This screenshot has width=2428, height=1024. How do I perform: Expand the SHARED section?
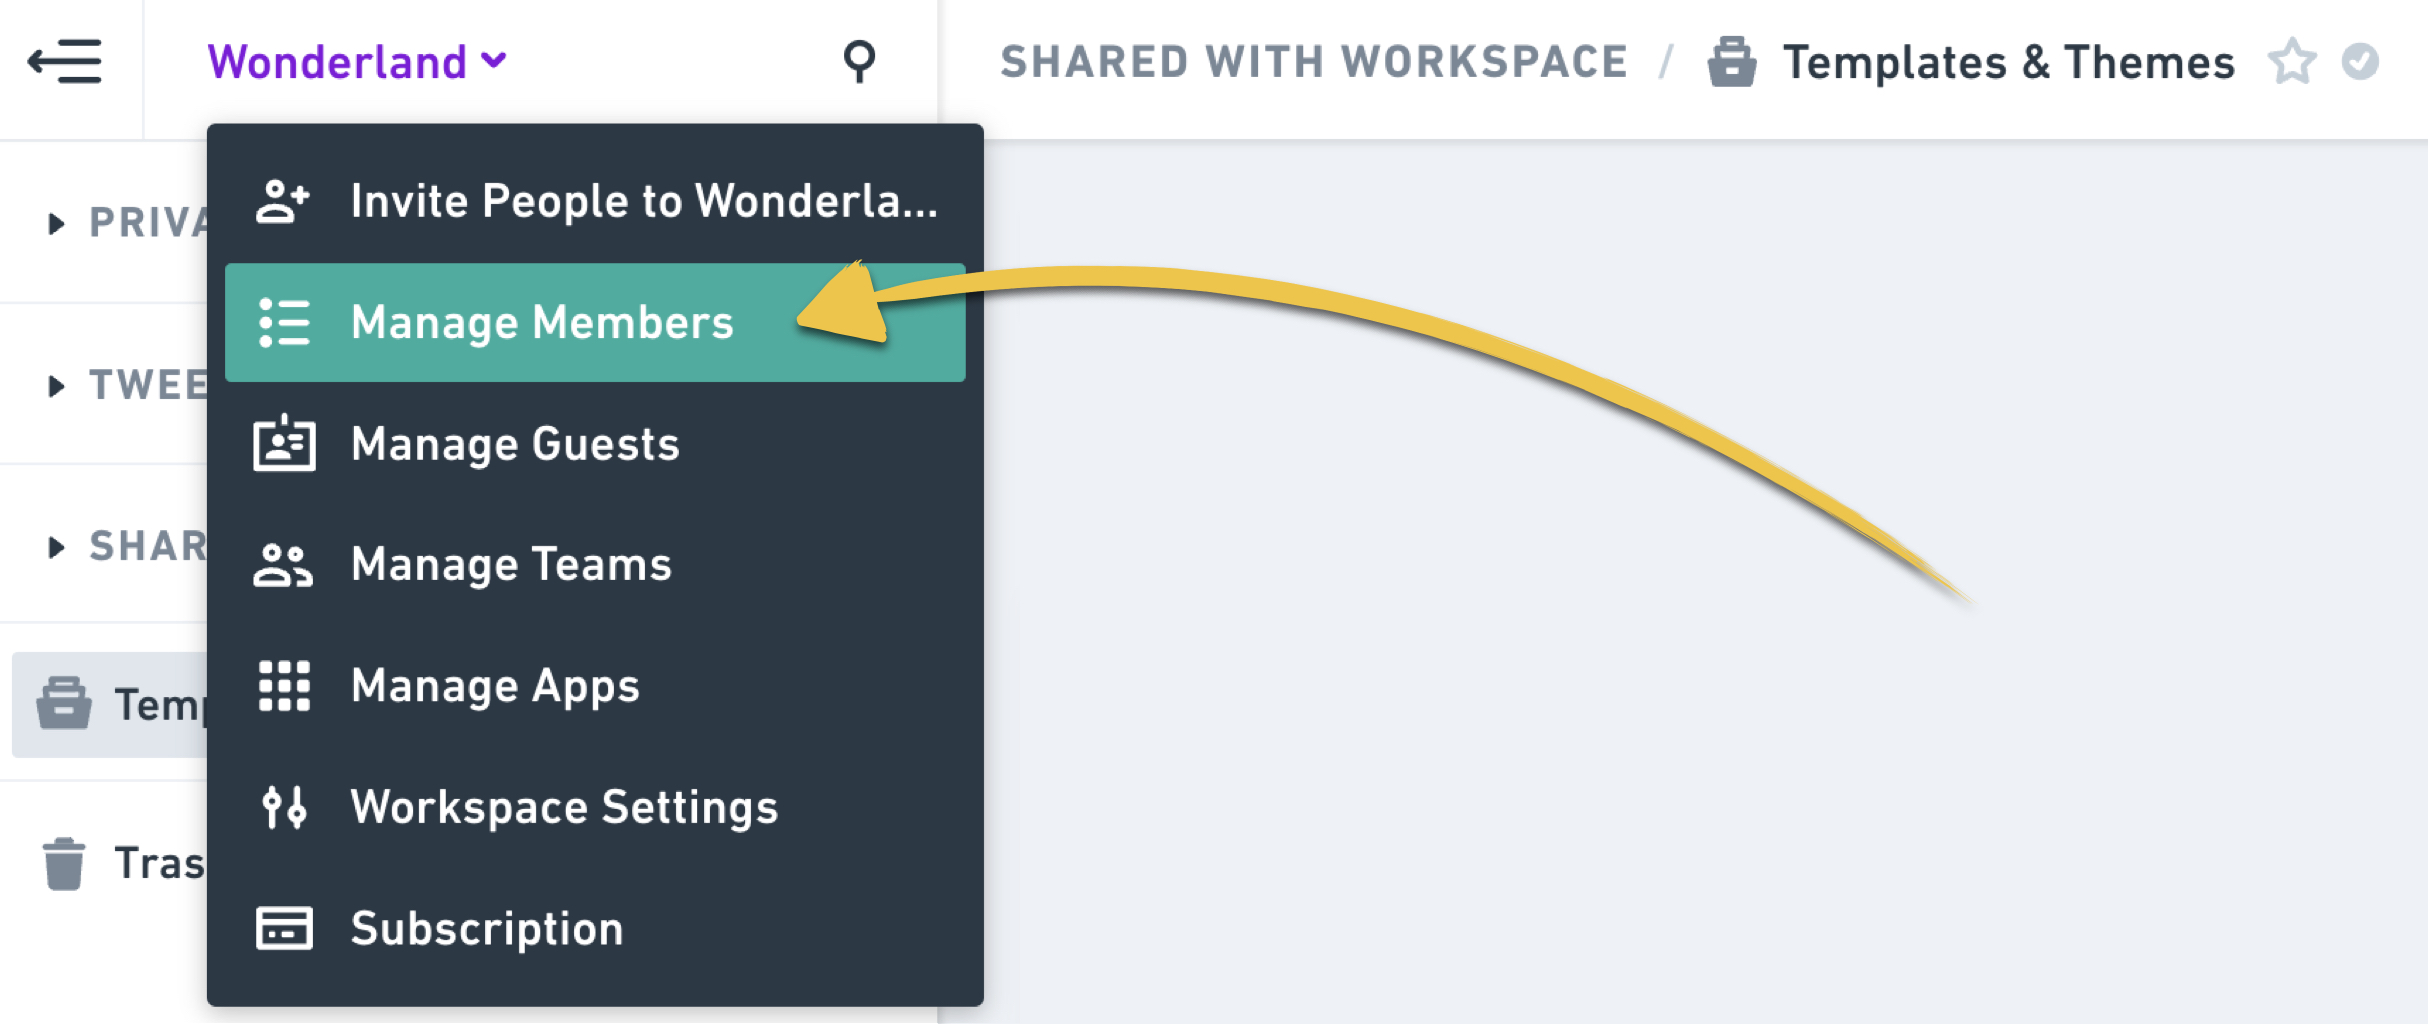click(55, 546)
